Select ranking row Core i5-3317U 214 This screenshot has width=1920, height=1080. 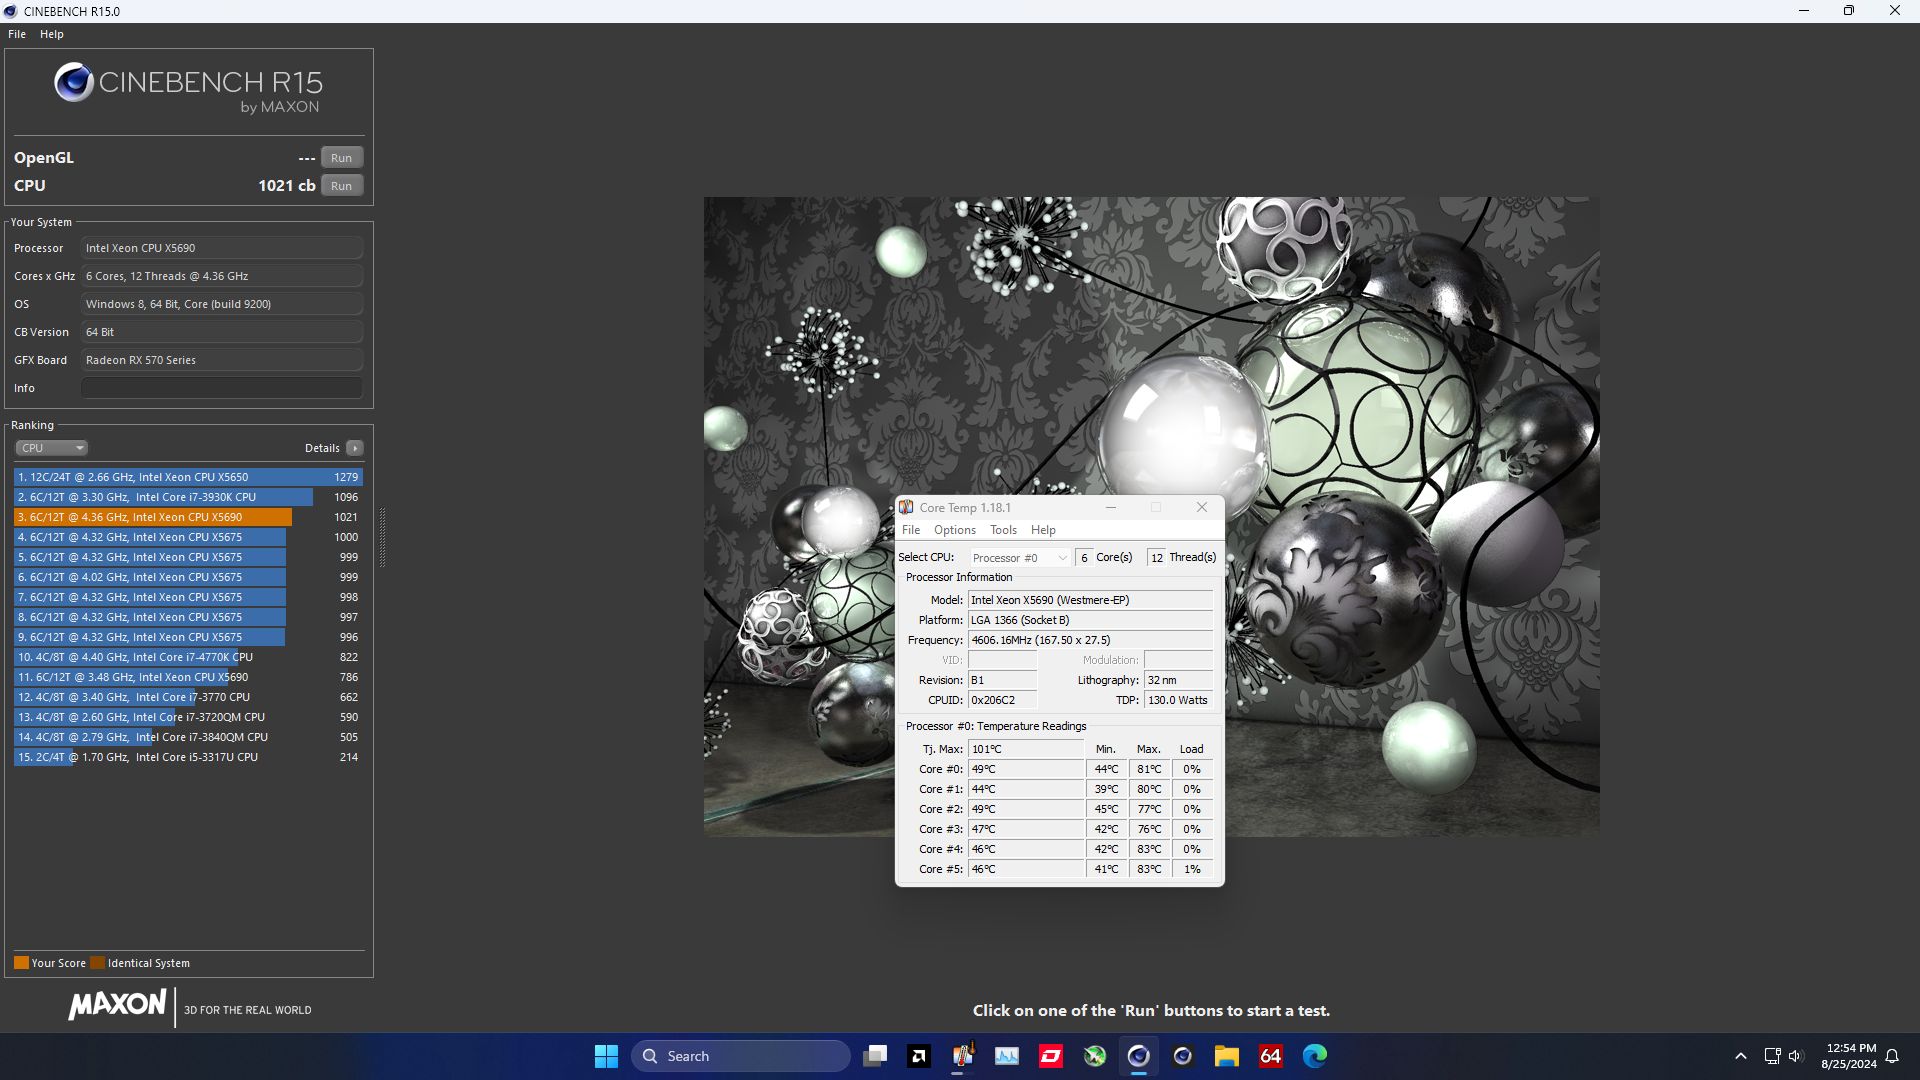188,757
